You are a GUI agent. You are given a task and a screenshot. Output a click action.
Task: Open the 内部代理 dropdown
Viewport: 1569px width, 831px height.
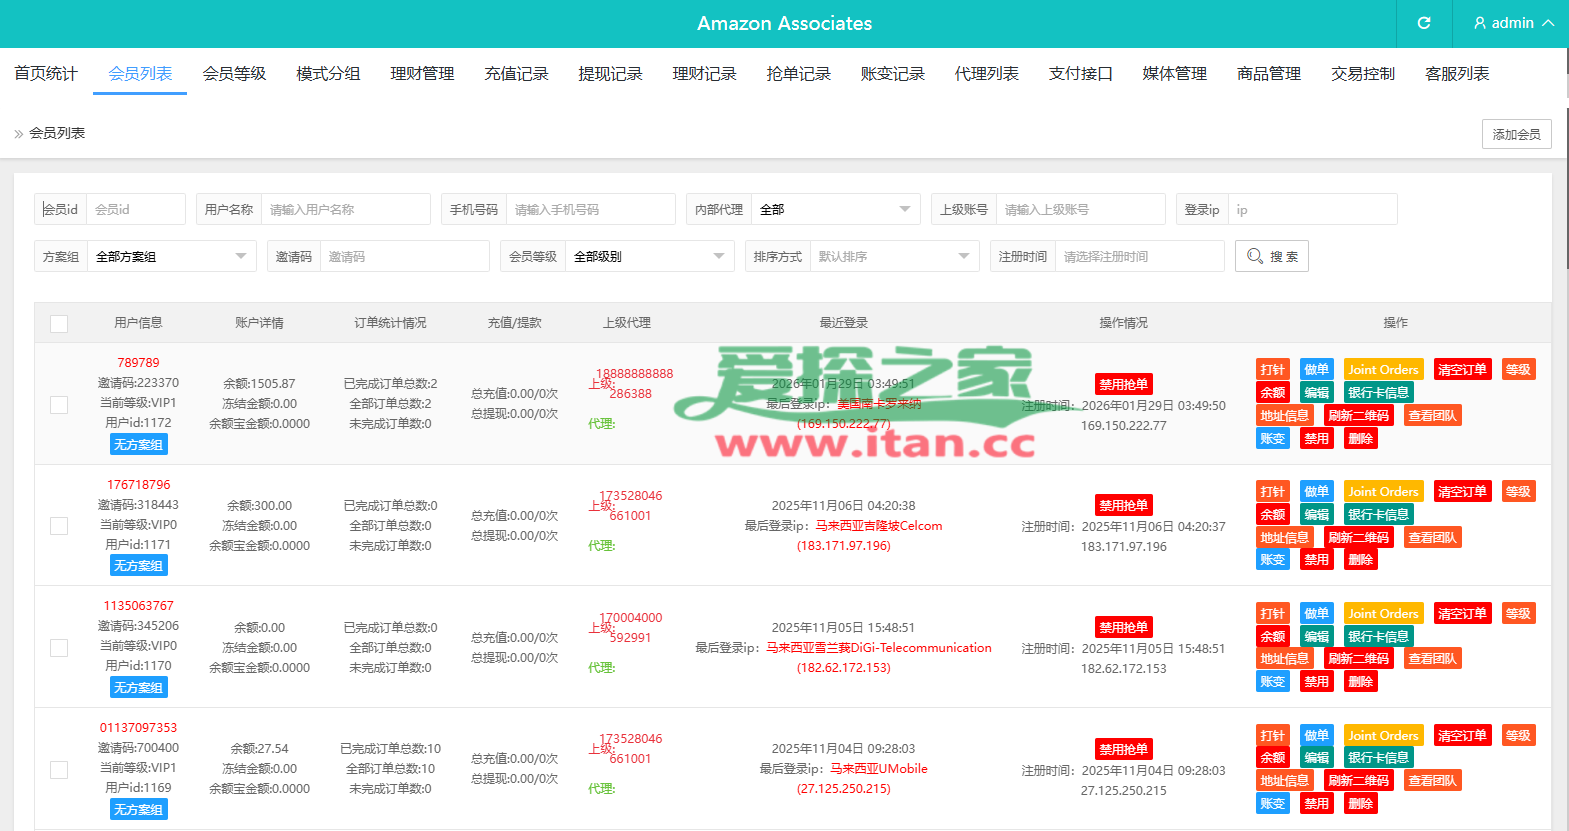point(835,209)
